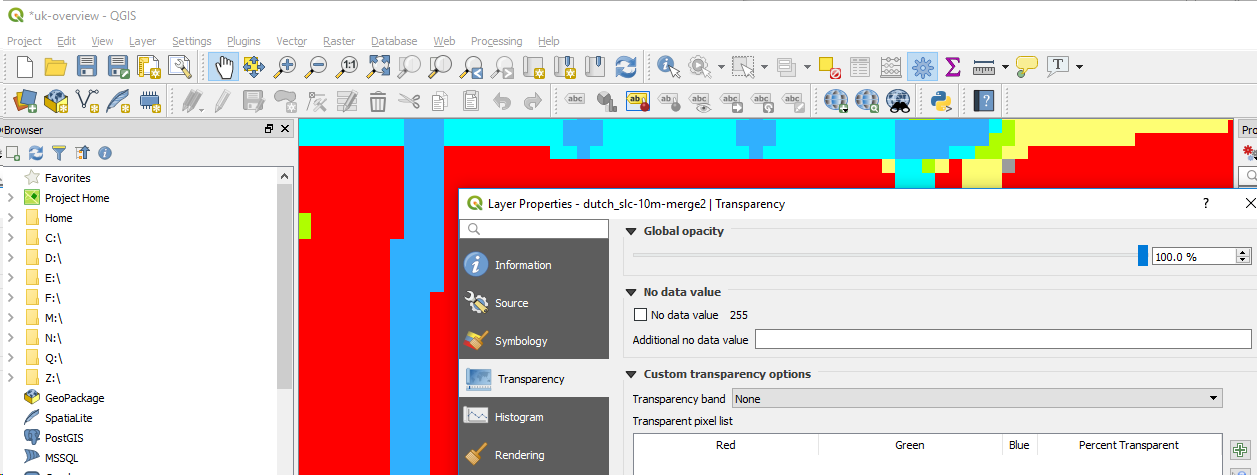Click the Zoom In magnifier tool
1257x475 pixels.
(286, 67)
